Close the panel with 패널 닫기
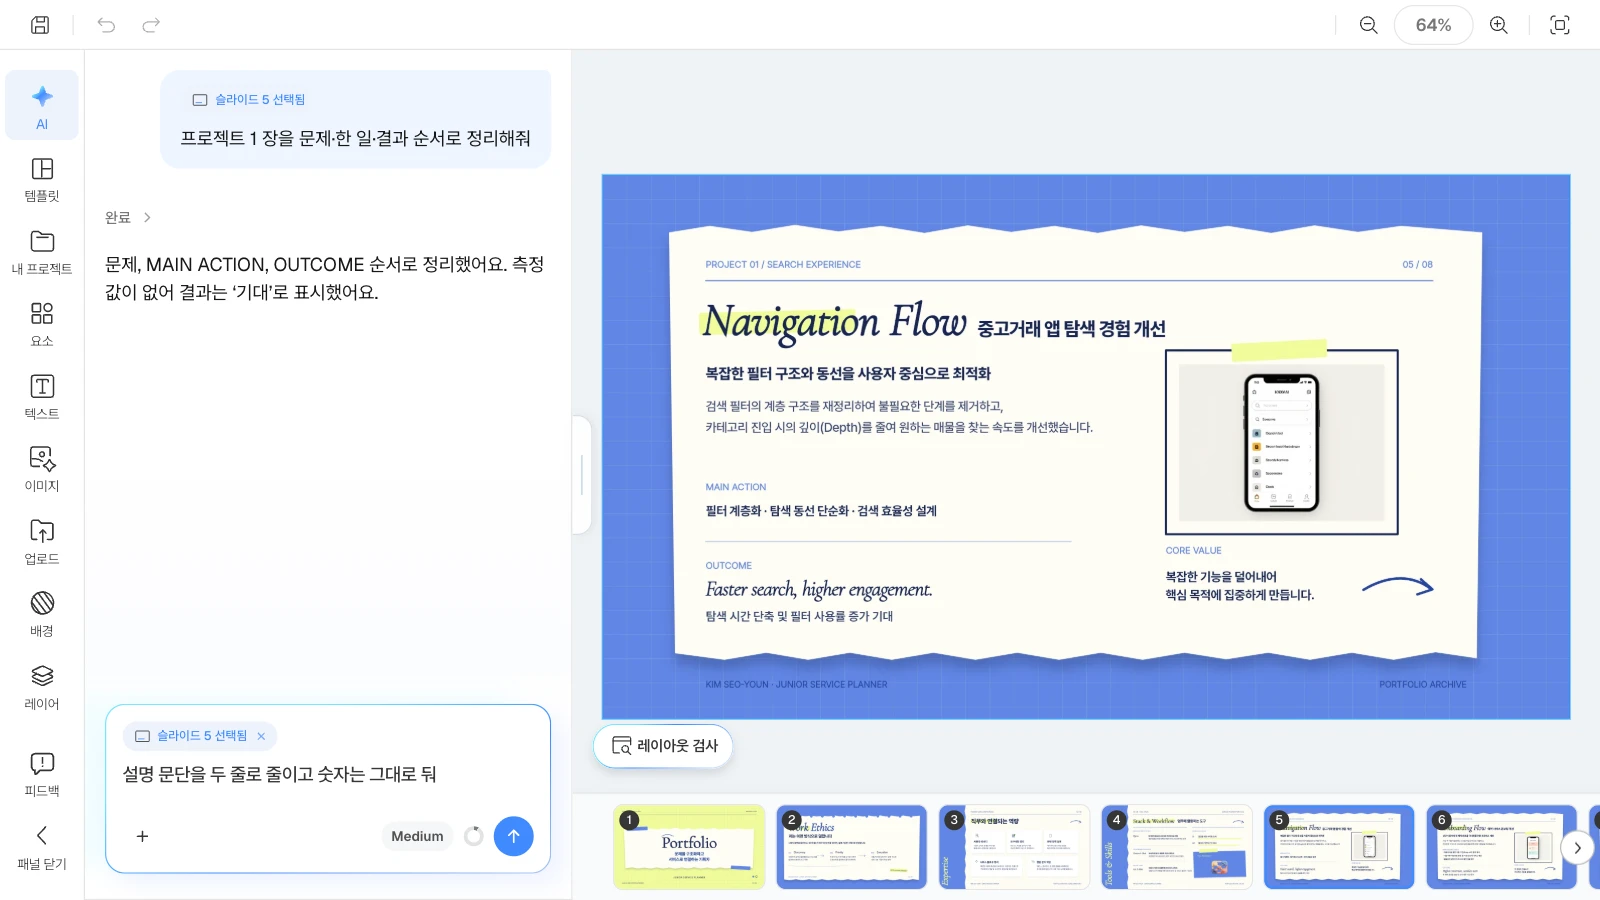Image resolution: width=1600 pixels, height=900 pixels. [x=42, y=848]
